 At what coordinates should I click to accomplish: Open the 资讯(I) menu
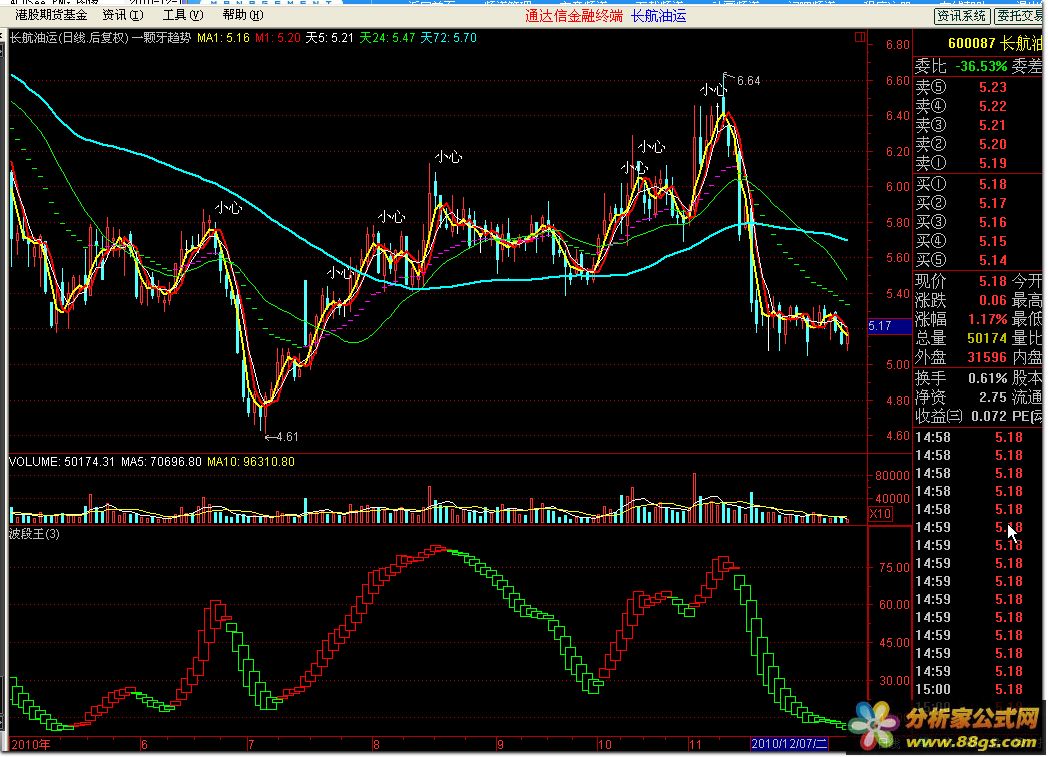pyautogui.click(x=123, y=15)
